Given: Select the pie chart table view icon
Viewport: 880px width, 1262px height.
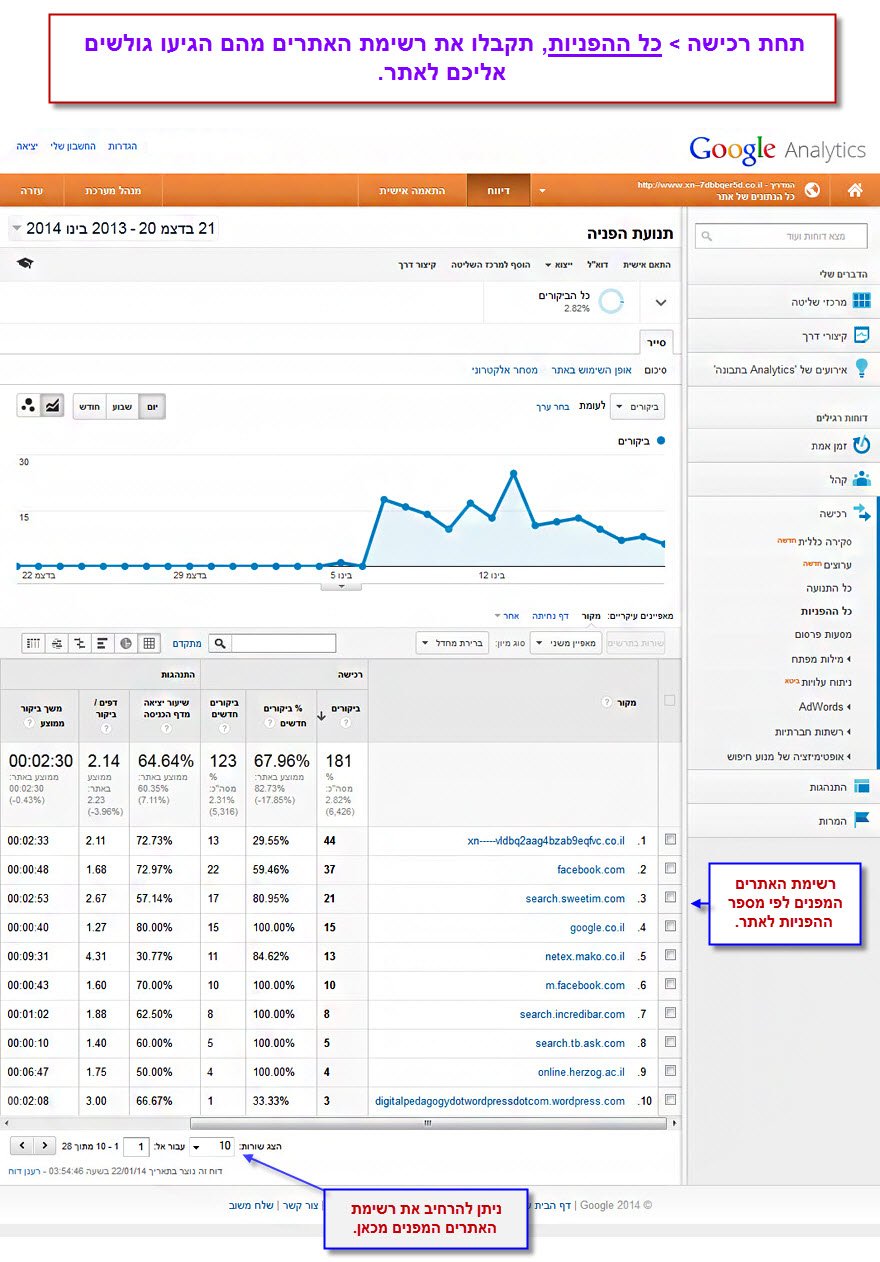Looking at the screenshot, I should (x=126, y=643).
